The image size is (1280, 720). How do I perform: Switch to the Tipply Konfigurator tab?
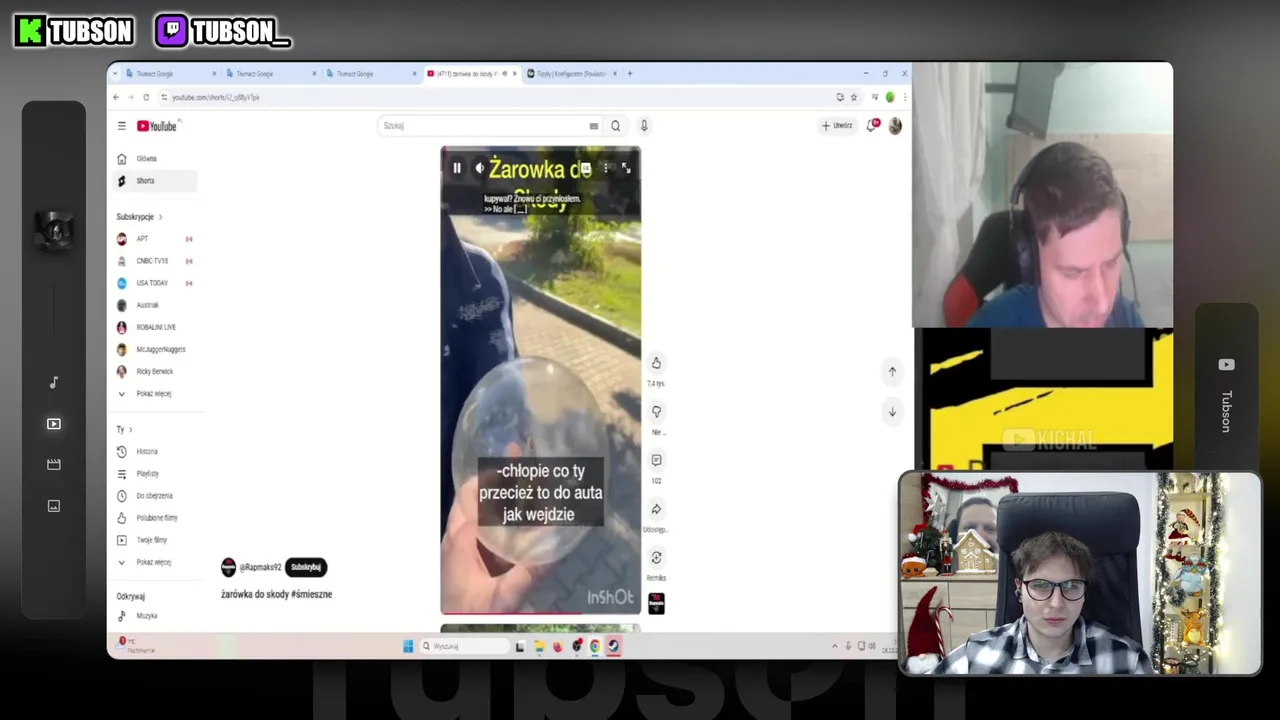click(x=570, y=74)
